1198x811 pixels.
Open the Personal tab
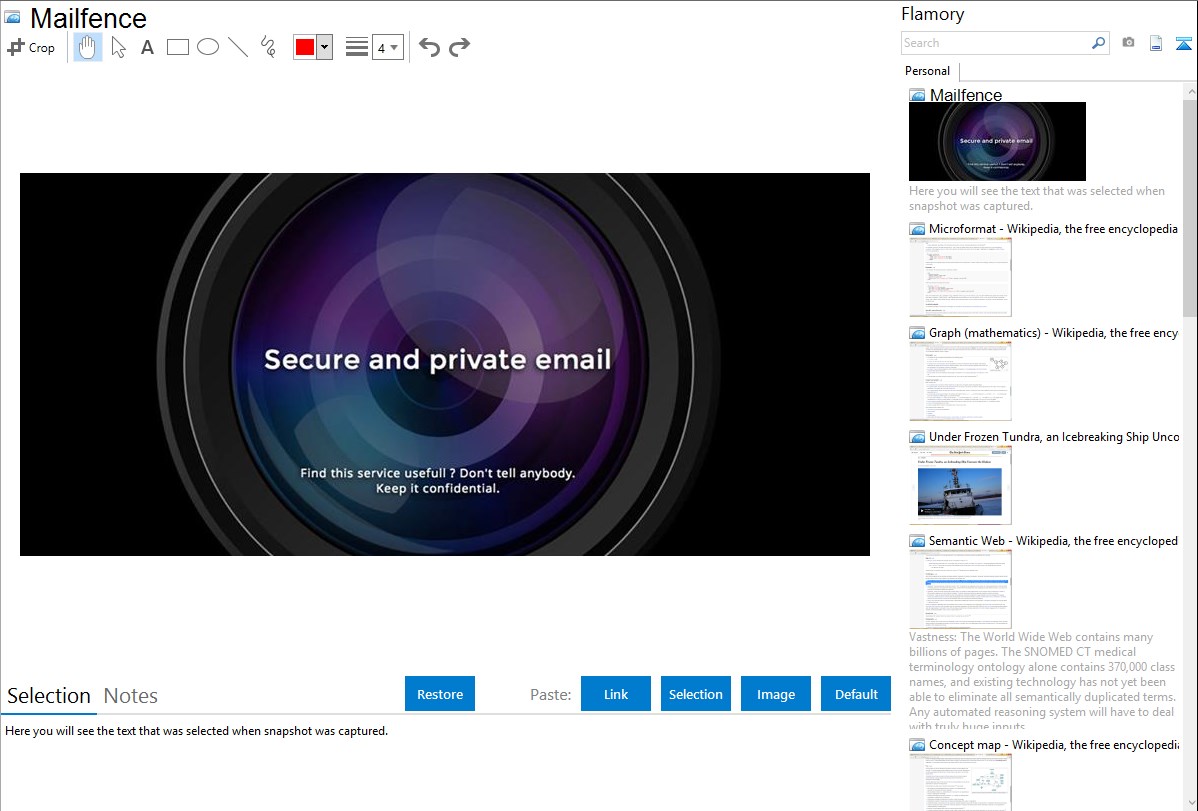click(x=927, y=71)
